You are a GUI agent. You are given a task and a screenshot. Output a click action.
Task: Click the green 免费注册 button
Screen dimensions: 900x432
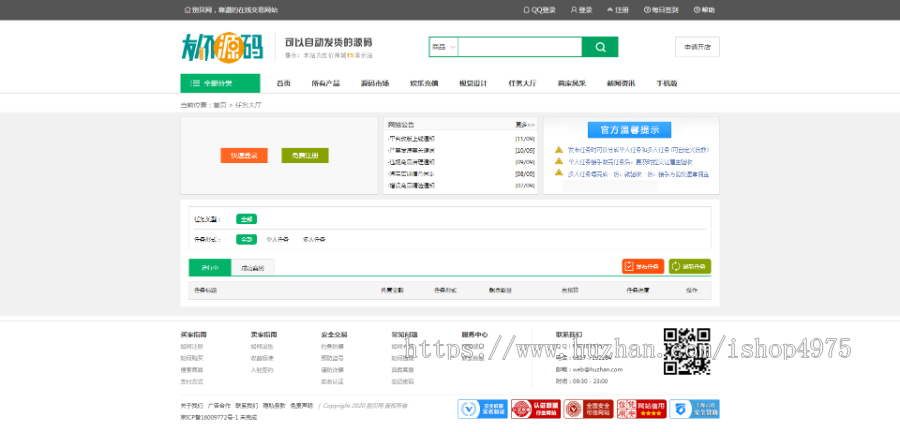pyautogui.click(x=304, y=155)
